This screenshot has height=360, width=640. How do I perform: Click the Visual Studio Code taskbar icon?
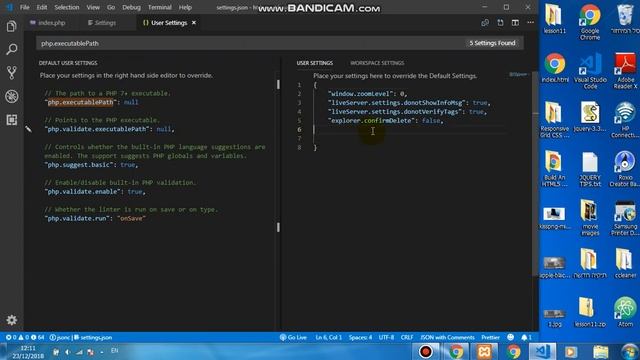[x=542, y=351]
